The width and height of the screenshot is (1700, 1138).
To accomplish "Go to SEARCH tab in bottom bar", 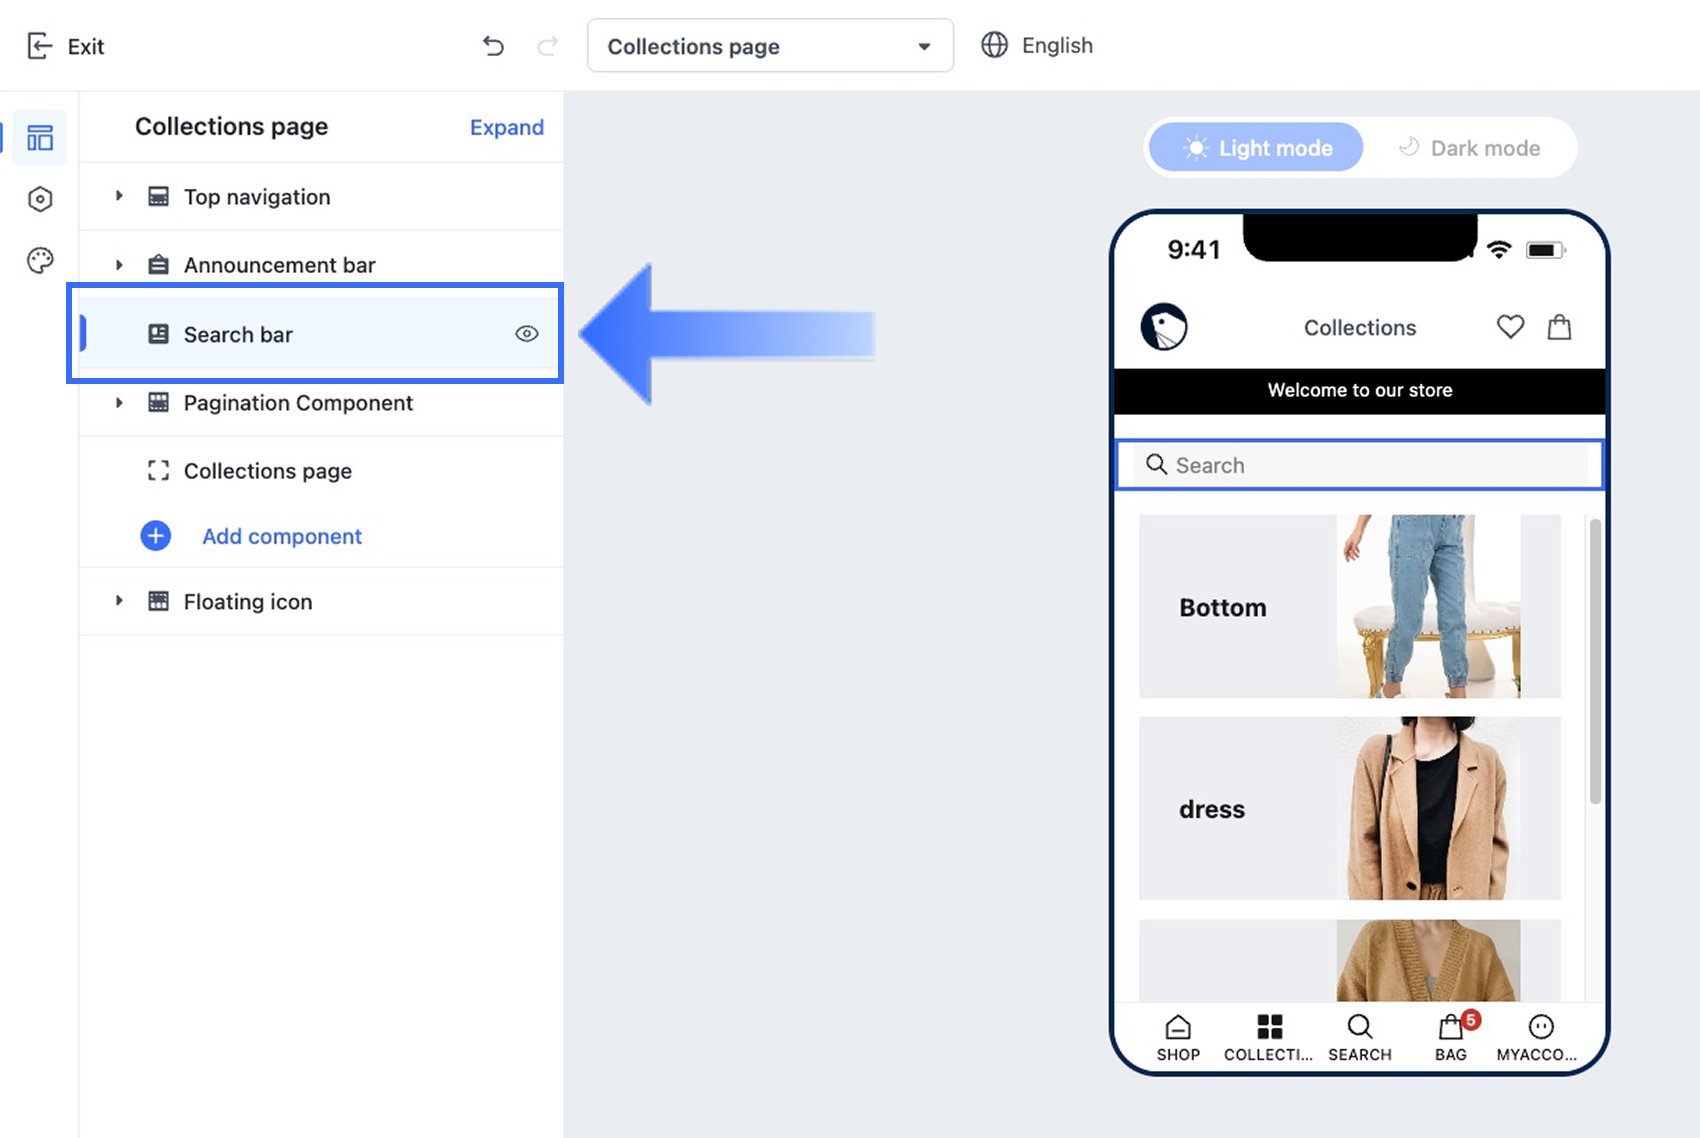I will (x=1360, y=1038).
